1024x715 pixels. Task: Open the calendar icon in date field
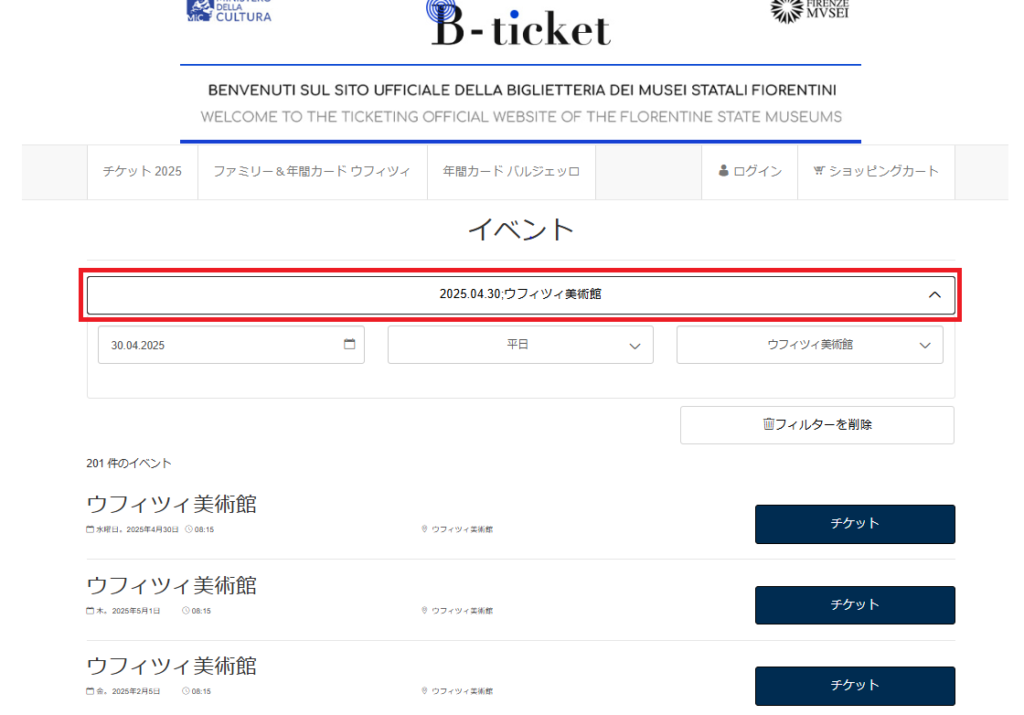tap(349, 344)
